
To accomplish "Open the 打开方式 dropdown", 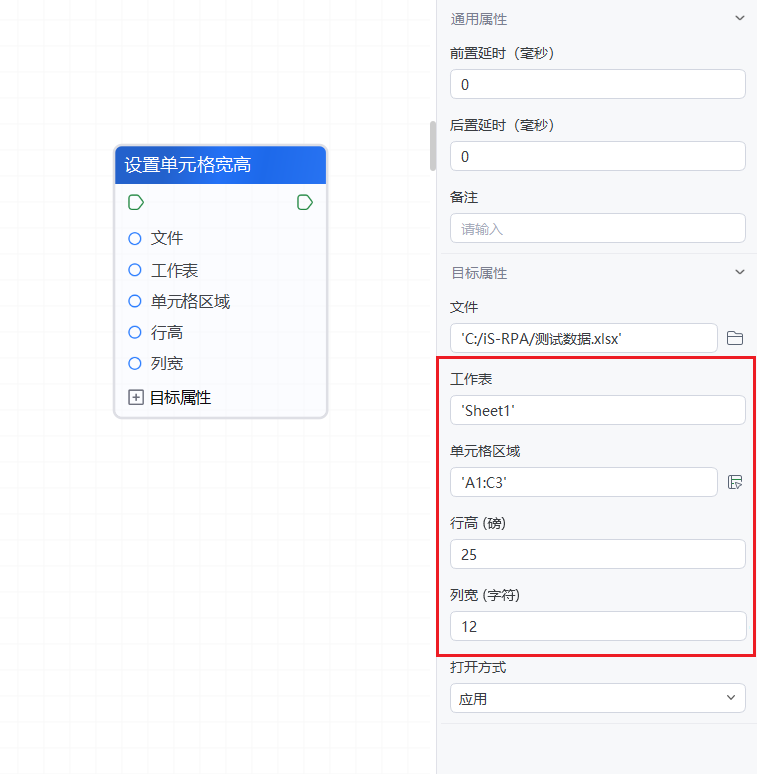I will [x=597, y=698].
